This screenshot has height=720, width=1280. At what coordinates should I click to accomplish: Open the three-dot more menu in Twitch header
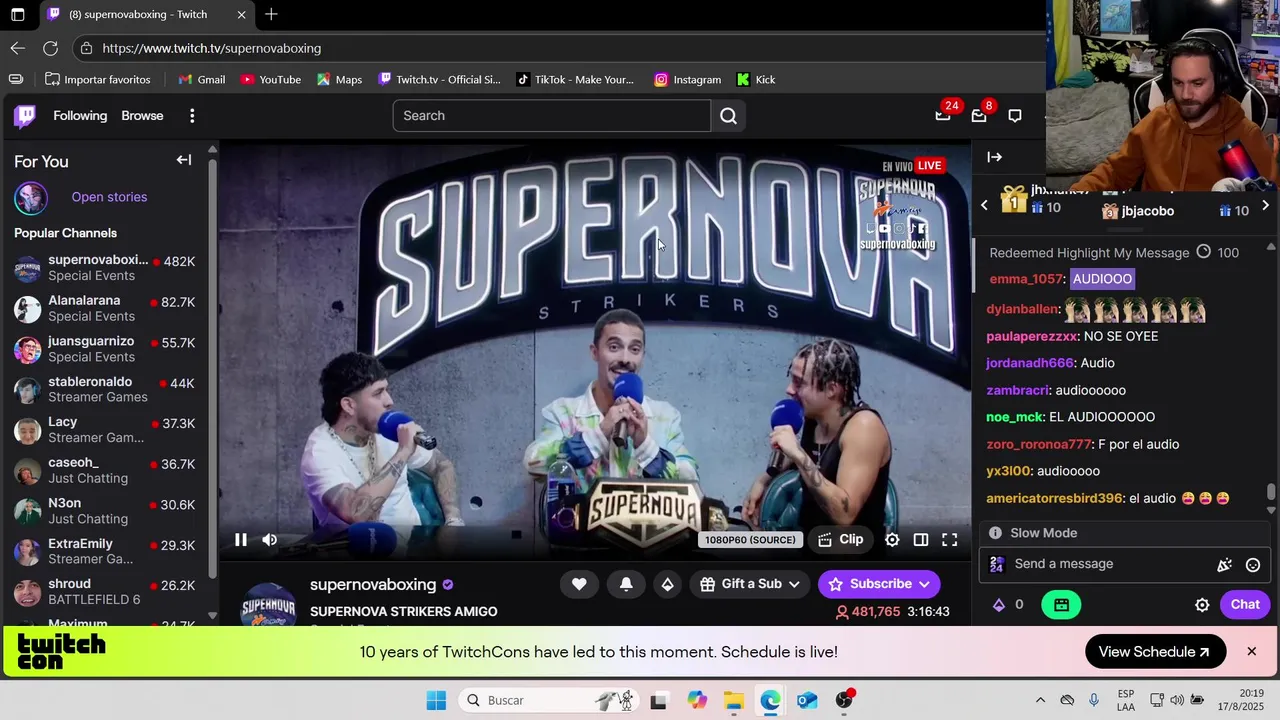(x=192, y=116)
